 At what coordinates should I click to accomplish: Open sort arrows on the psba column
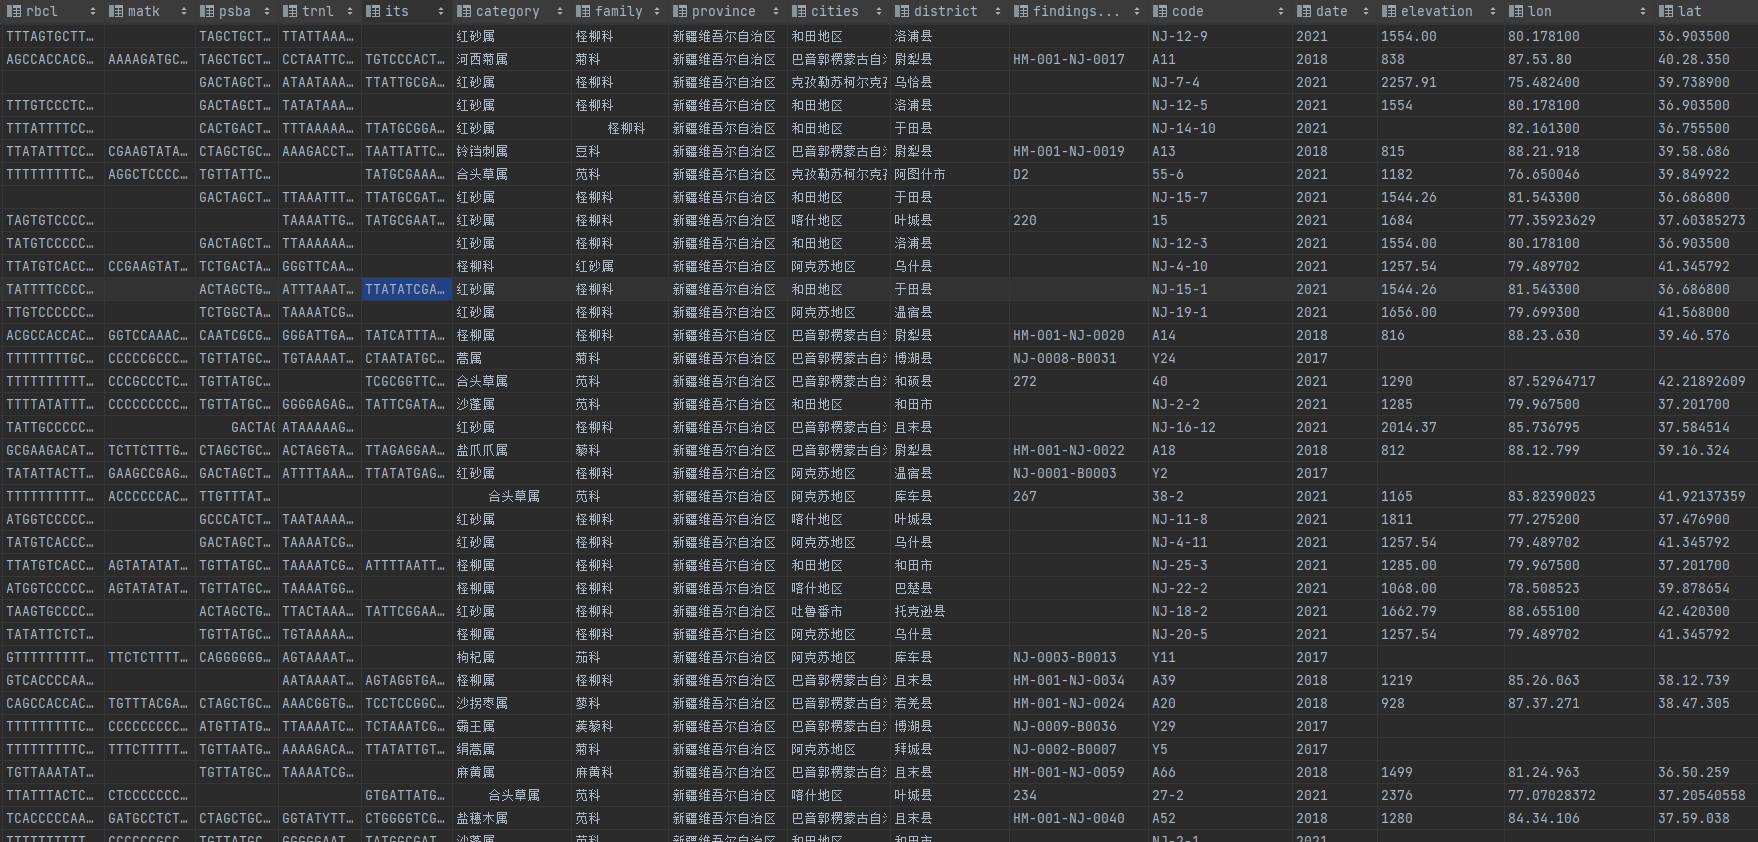click(x=265, y=11)
